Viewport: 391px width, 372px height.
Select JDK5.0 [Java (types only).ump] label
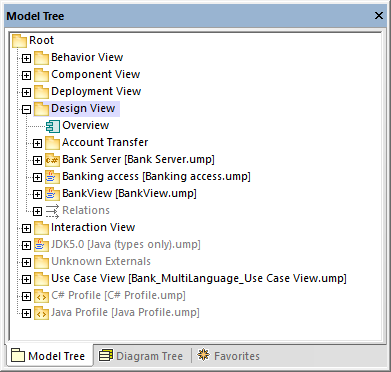pyautogui.click(x=126, y=244)
